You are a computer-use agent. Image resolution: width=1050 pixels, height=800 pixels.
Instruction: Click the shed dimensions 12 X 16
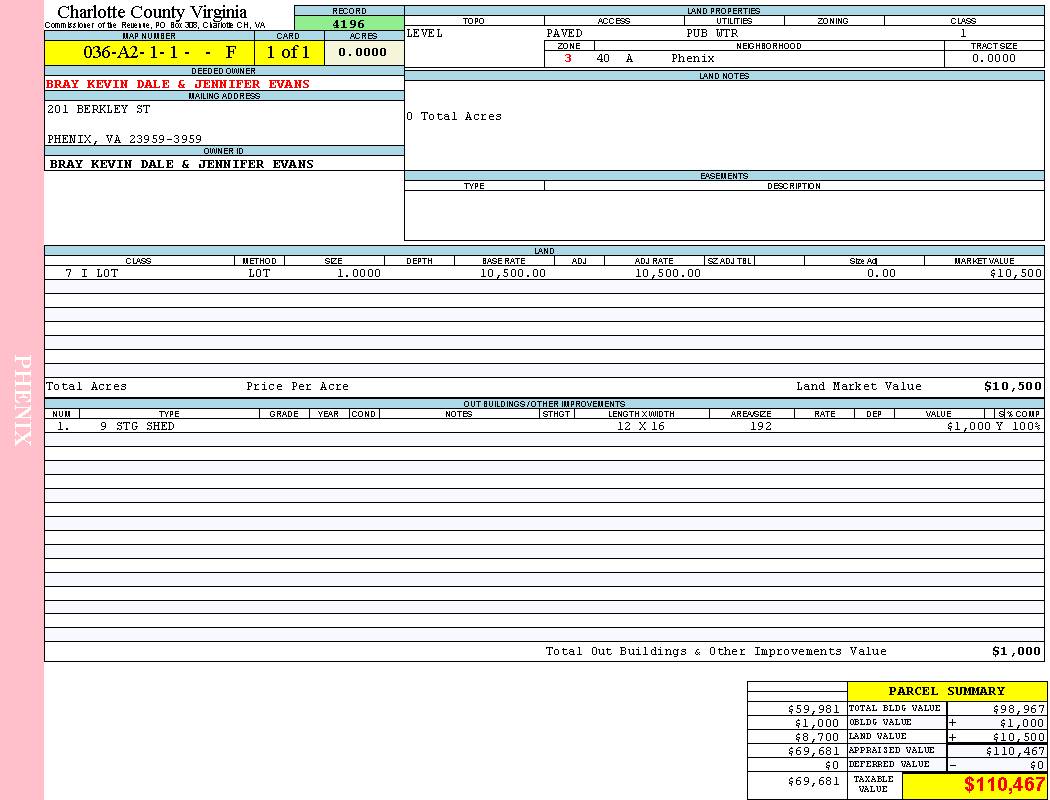click(x=640, y=426)
